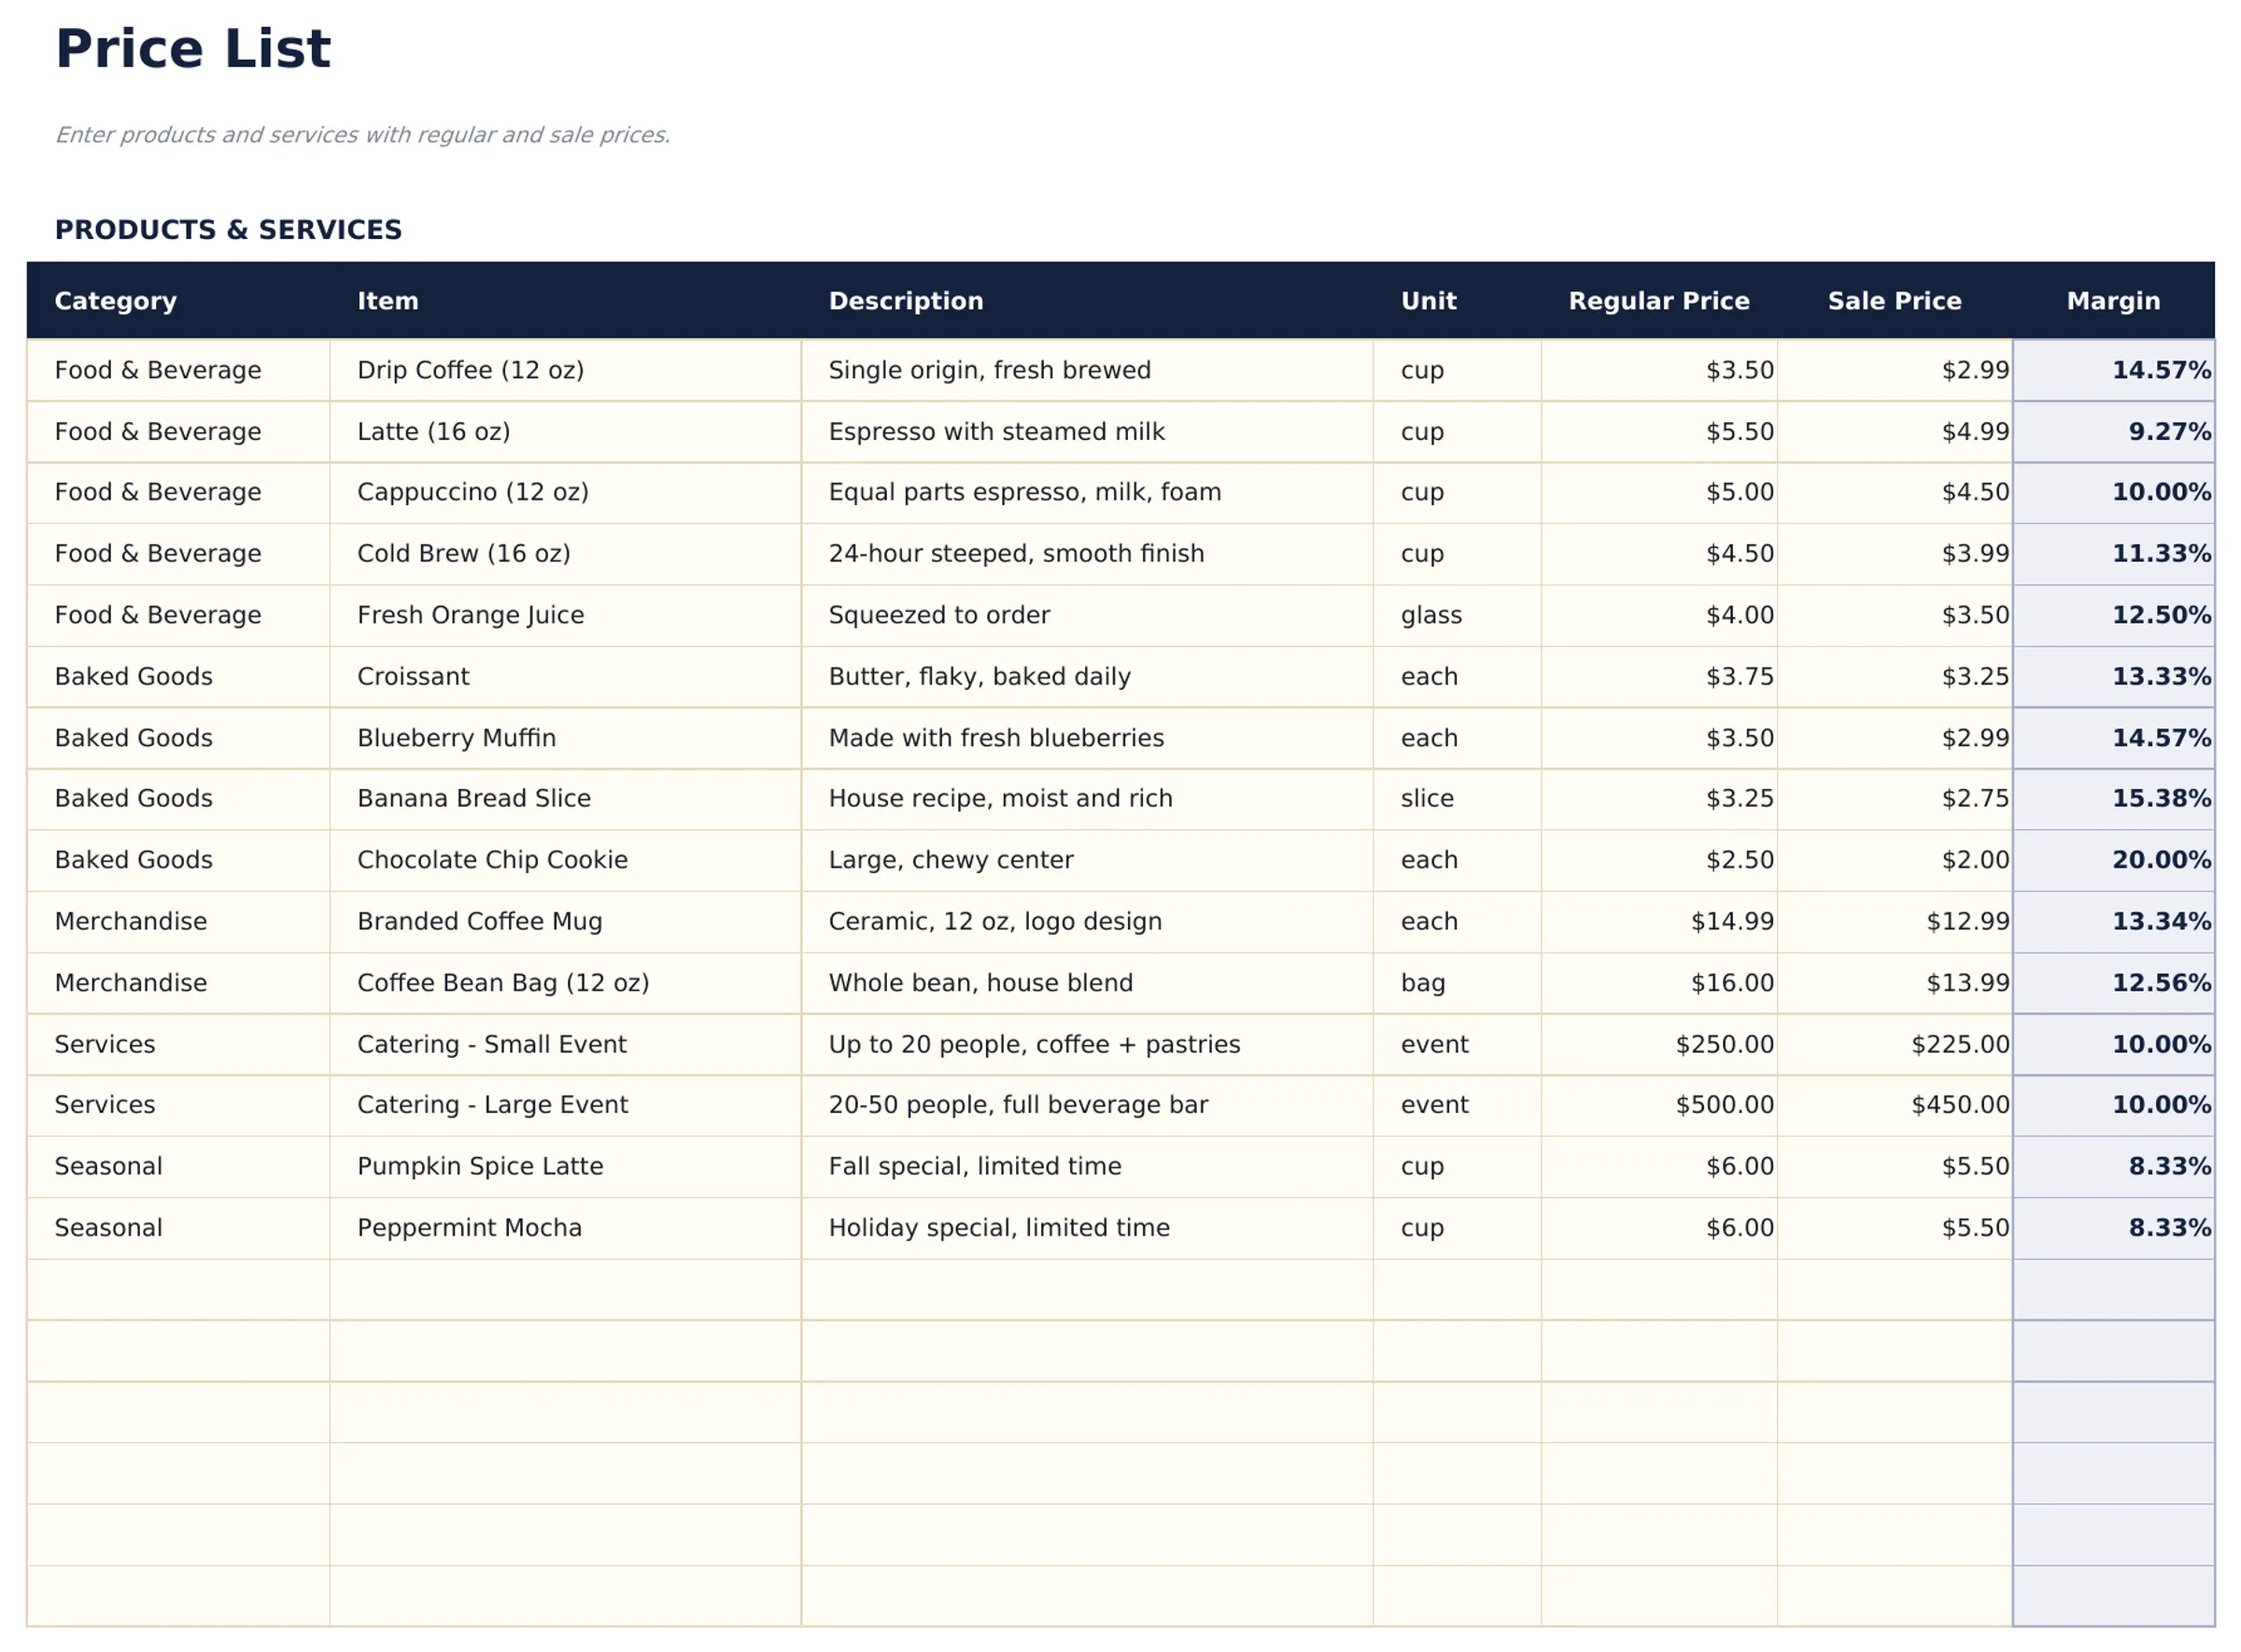
Task: Click the Margin column header
Action: click(2113, 300)
